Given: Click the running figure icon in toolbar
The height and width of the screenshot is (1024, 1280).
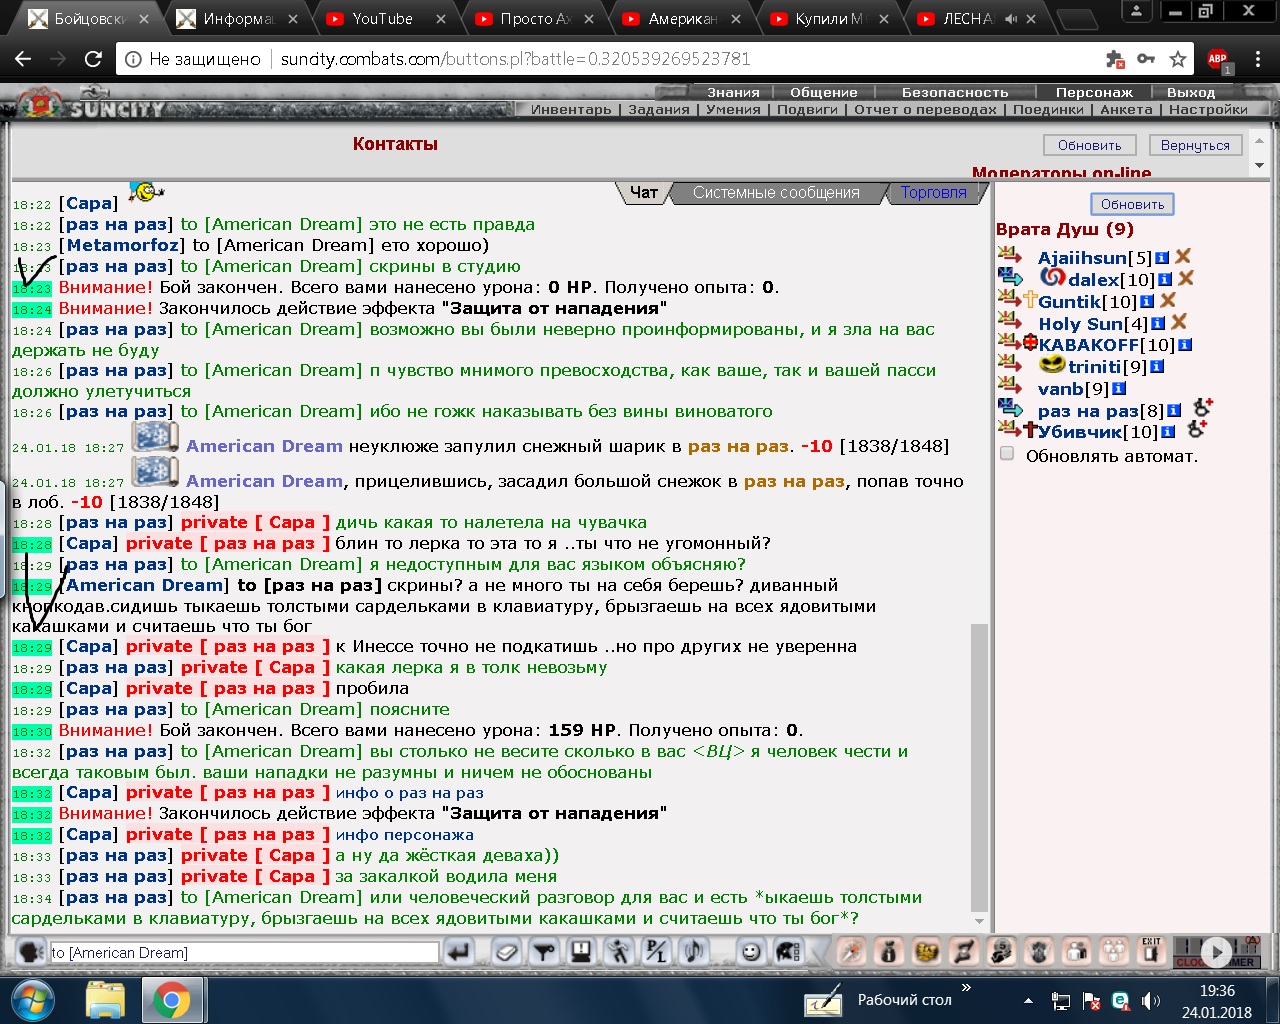Looking at the screenshot, I should pyautogui.click(x=619, y=952).
